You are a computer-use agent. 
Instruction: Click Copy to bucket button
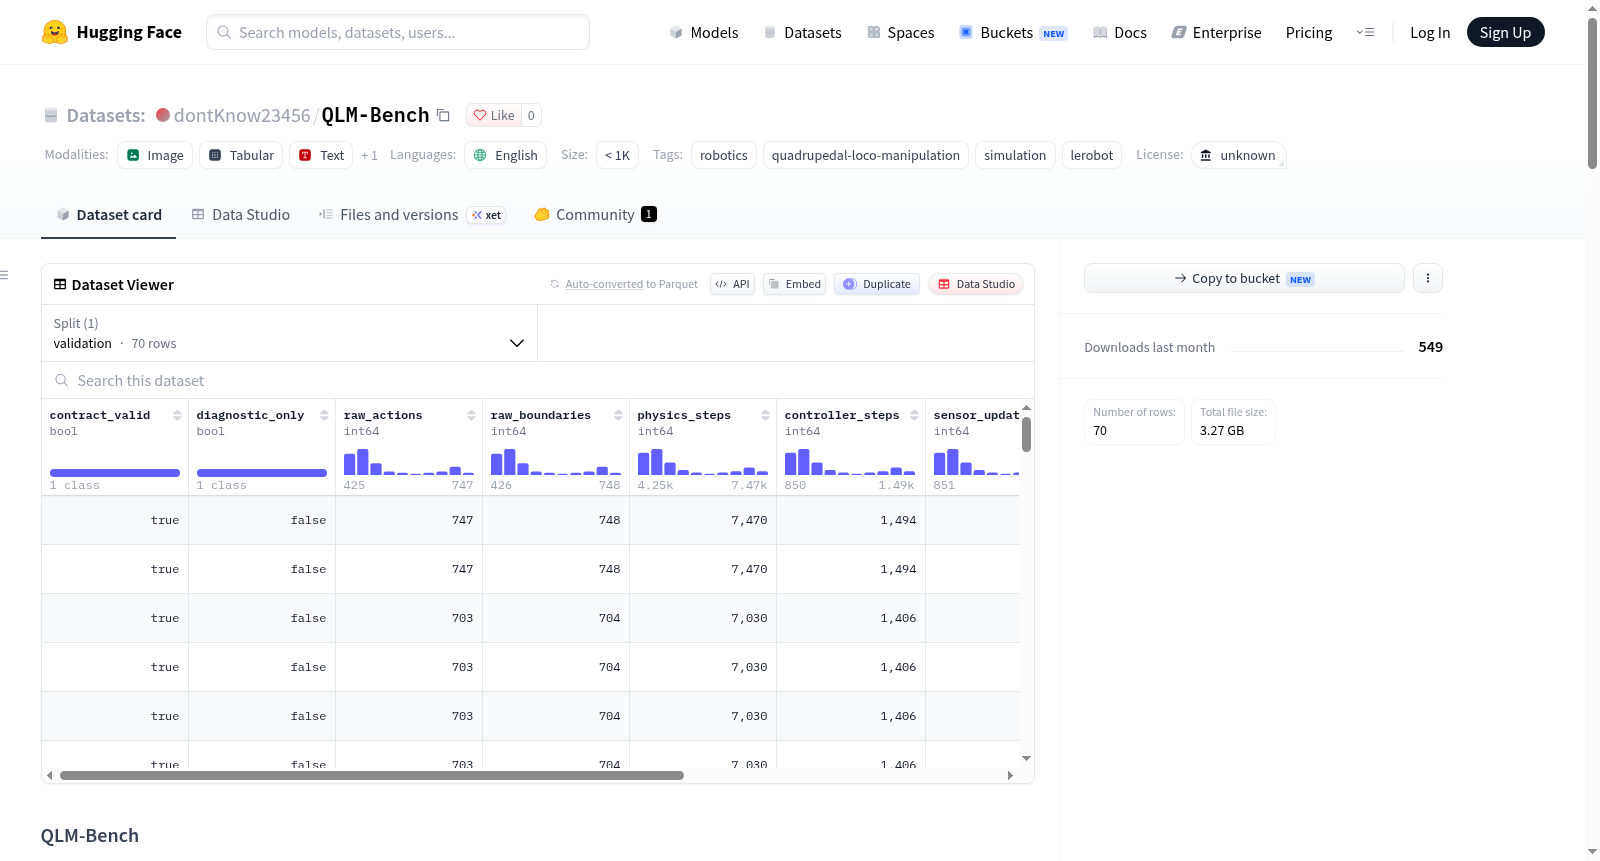(x=1244, y=278)
